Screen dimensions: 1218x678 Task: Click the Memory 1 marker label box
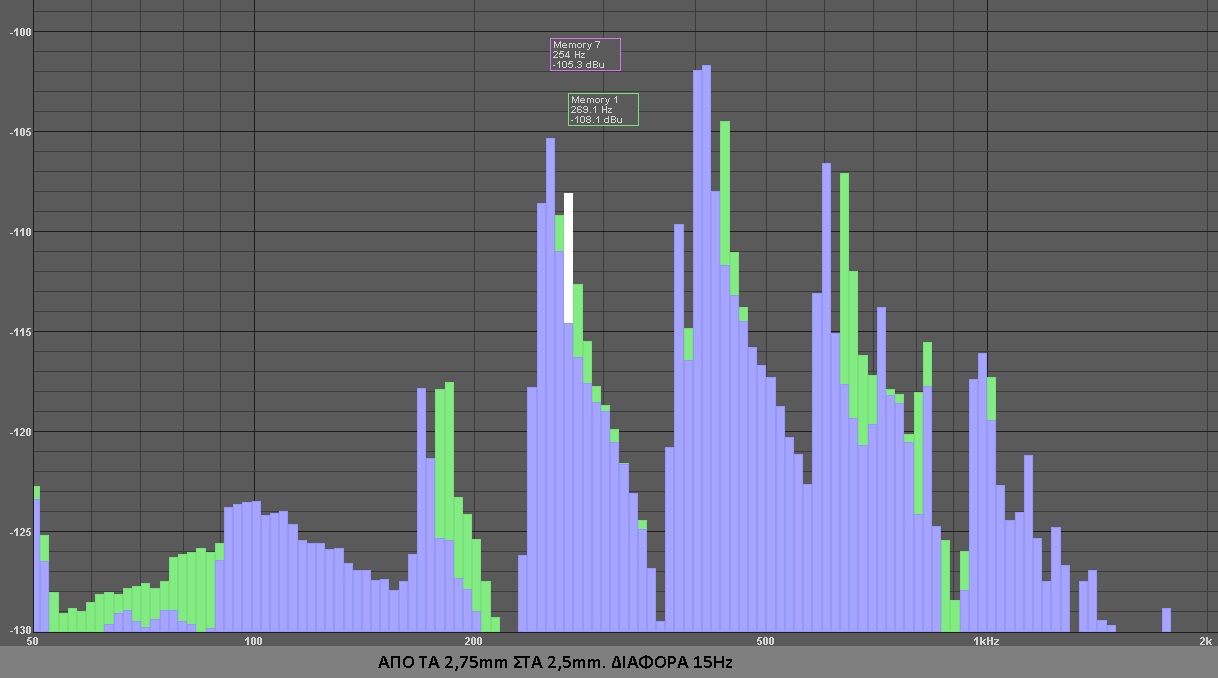coord(603,109)
